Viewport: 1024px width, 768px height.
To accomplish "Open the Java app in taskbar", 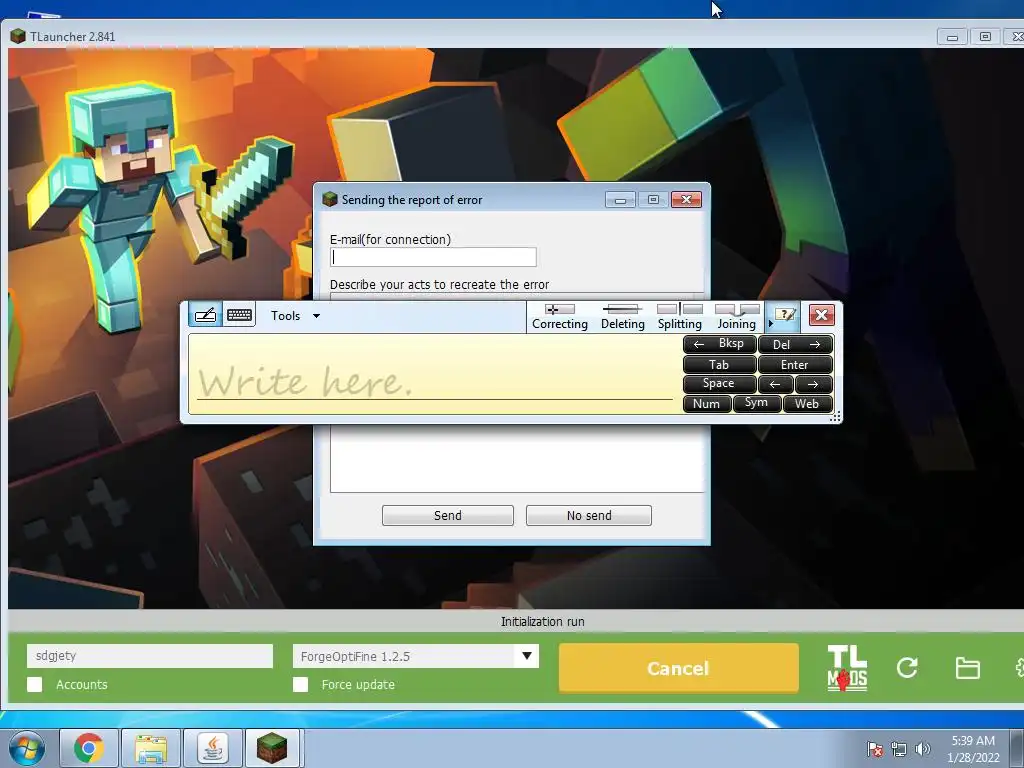I will click(213, 748).
